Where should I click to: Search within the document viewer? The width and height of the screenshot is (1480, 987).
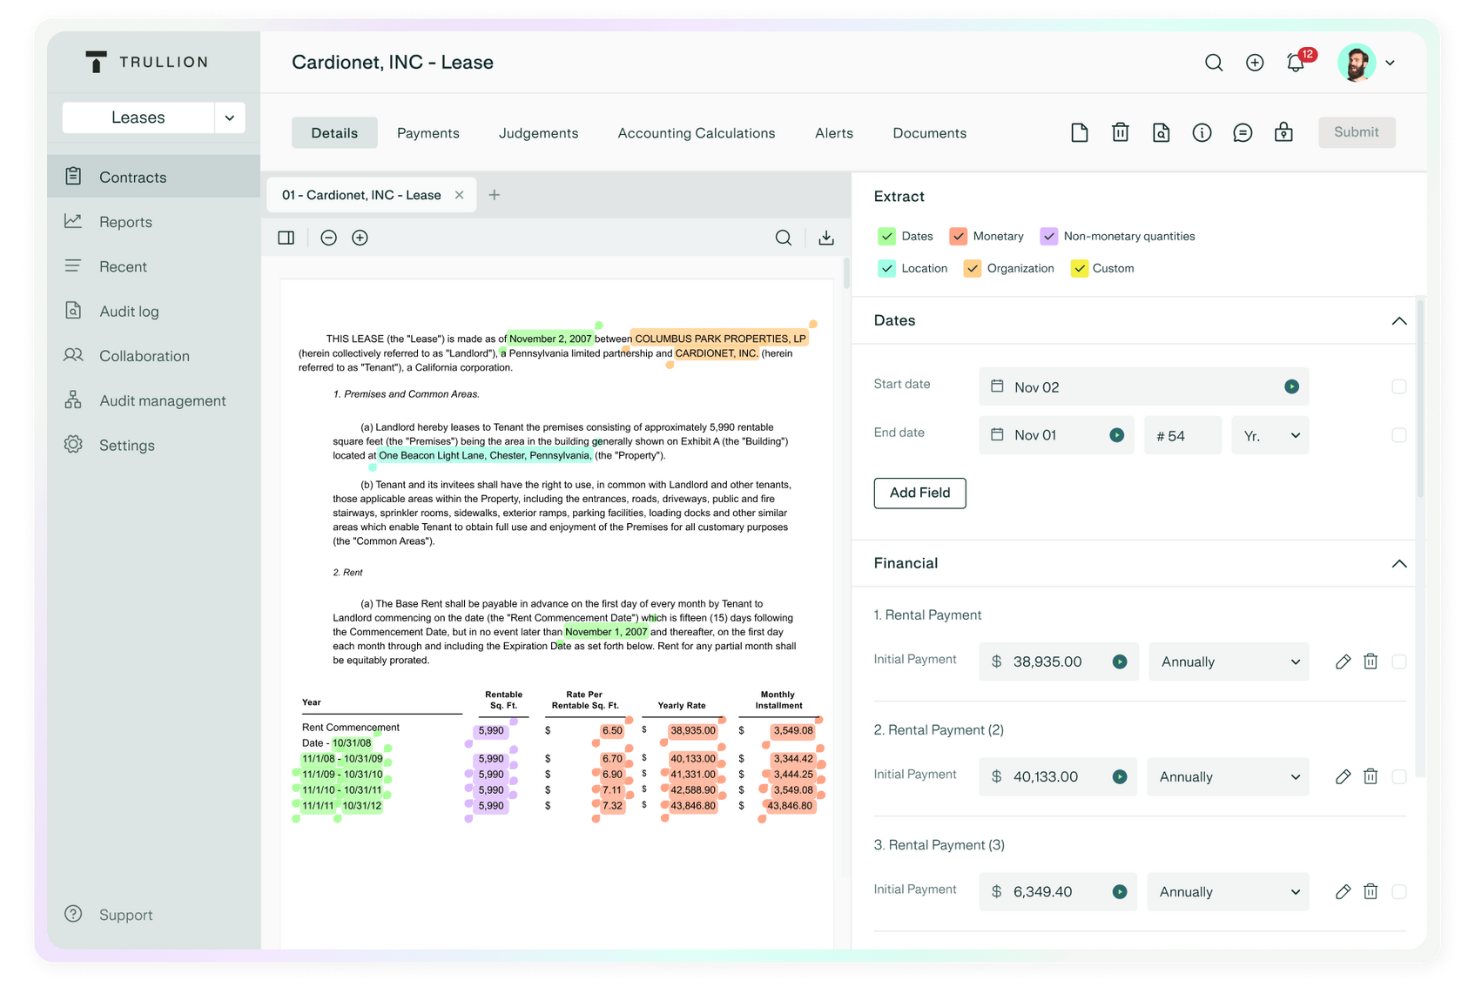(784, 238)
